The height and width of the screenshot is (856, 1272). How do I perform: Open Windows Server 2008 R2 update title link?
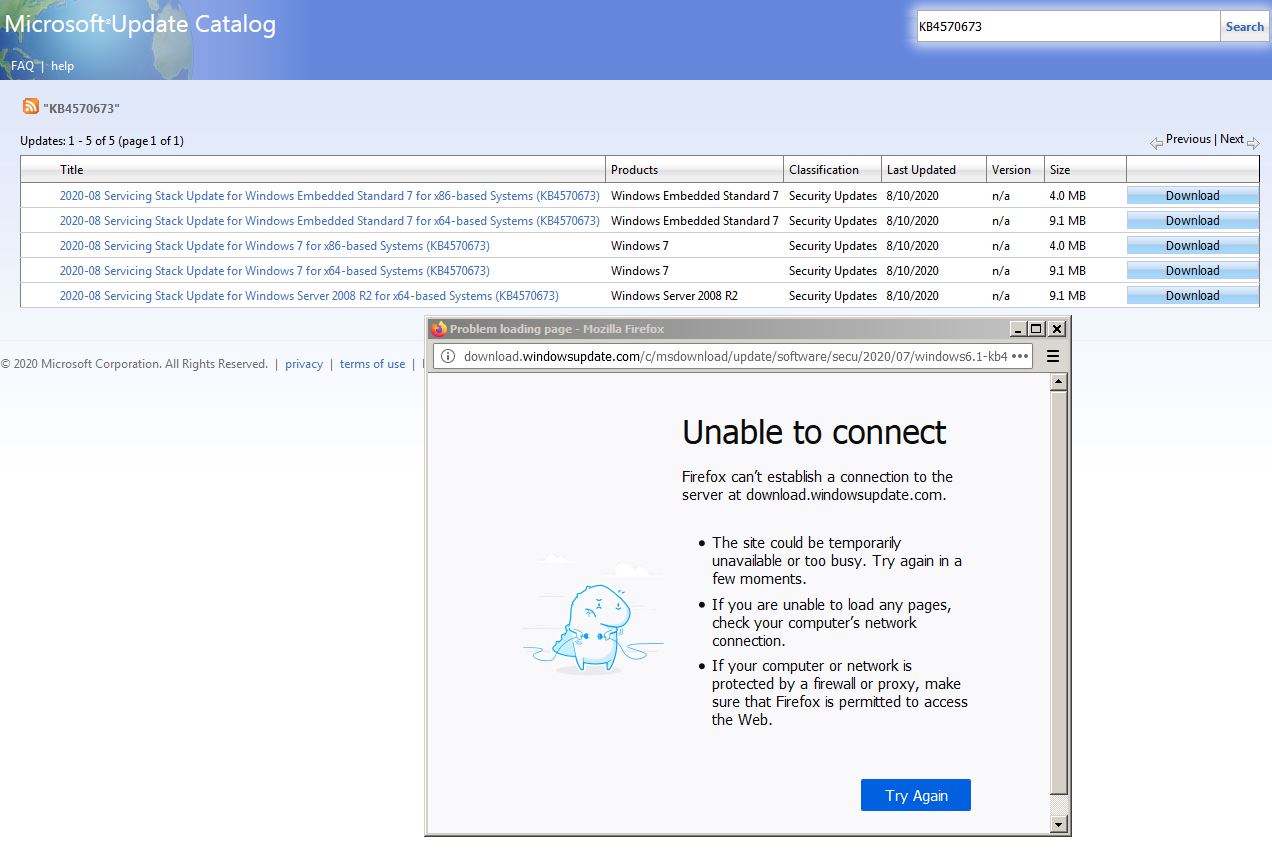[309, 296]
